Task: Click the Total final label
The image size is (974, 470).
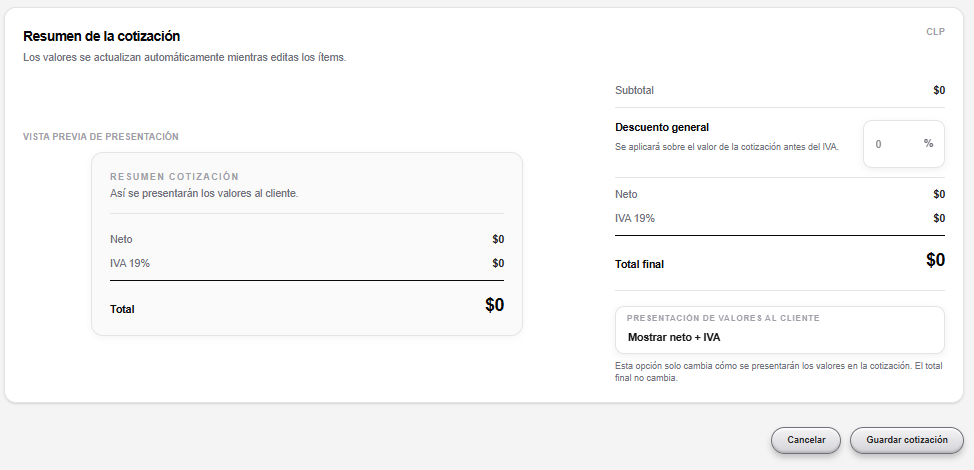Action: 639,264
